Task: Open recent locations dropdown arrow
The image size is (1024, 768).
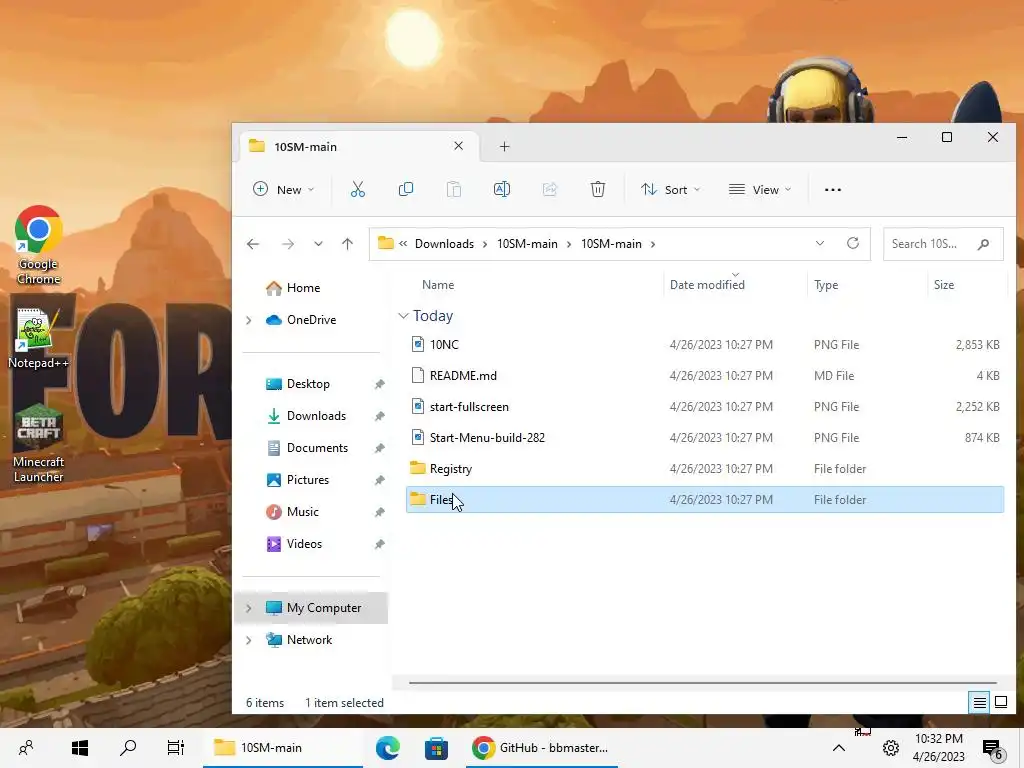Action: pyautogui.click(x=318, y=244)
